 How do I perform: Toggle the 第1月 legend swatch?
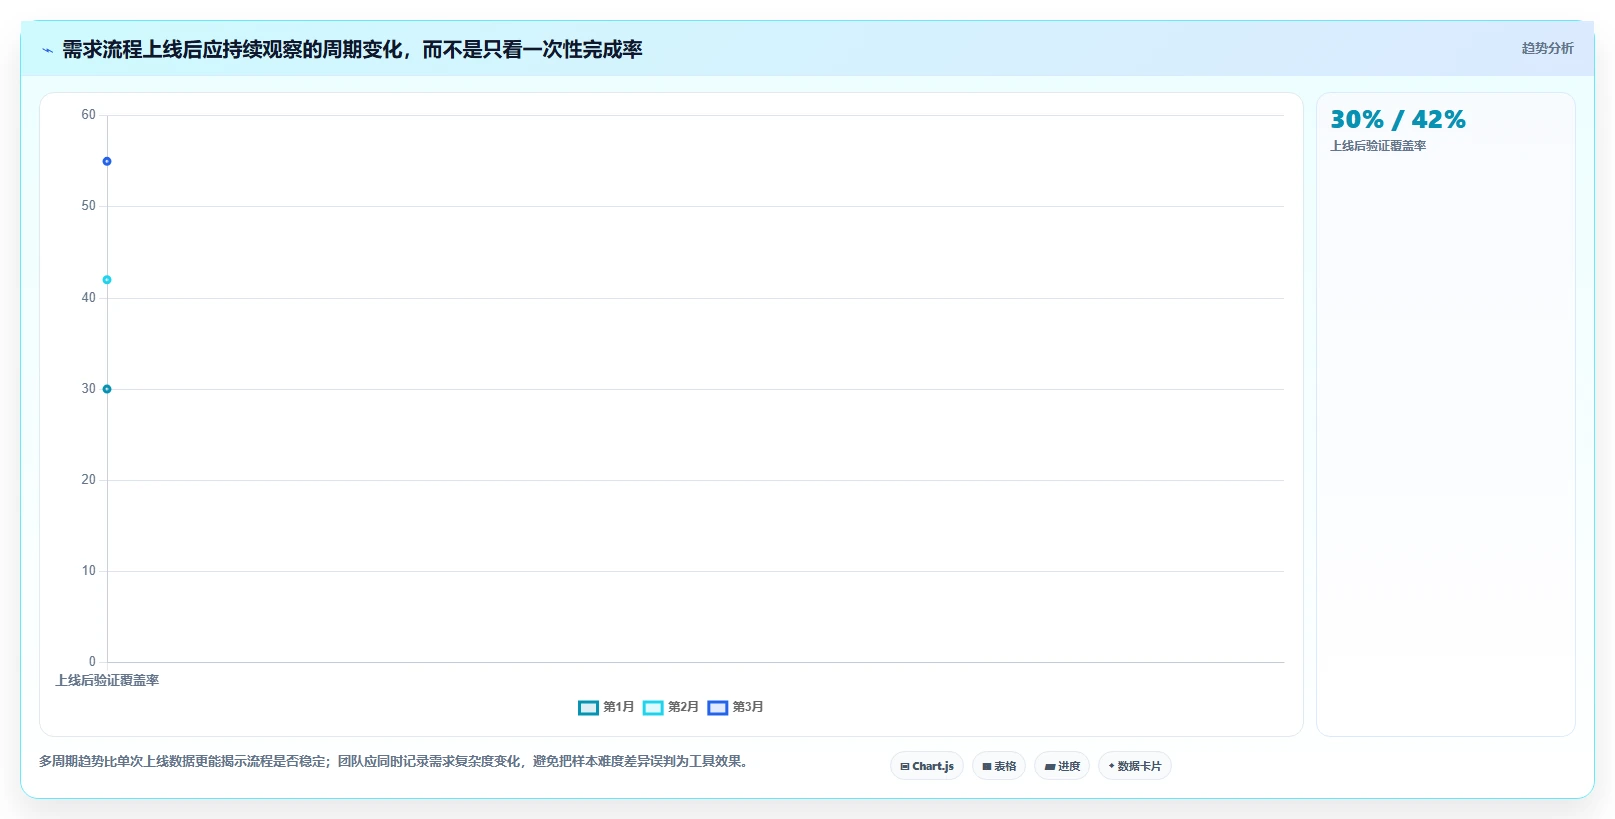(x=588, y=708)
